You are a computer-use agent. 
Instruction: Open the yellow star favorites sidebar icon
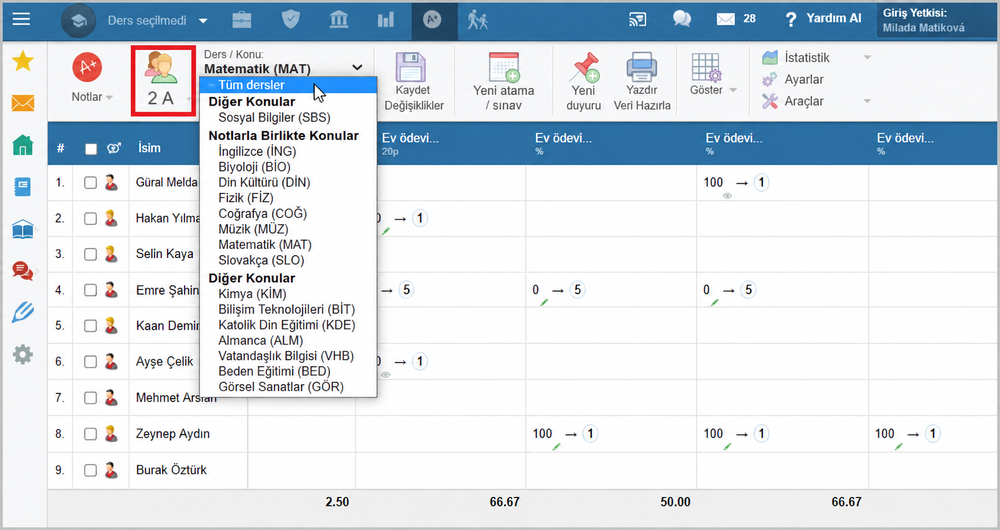pos(23,62)
